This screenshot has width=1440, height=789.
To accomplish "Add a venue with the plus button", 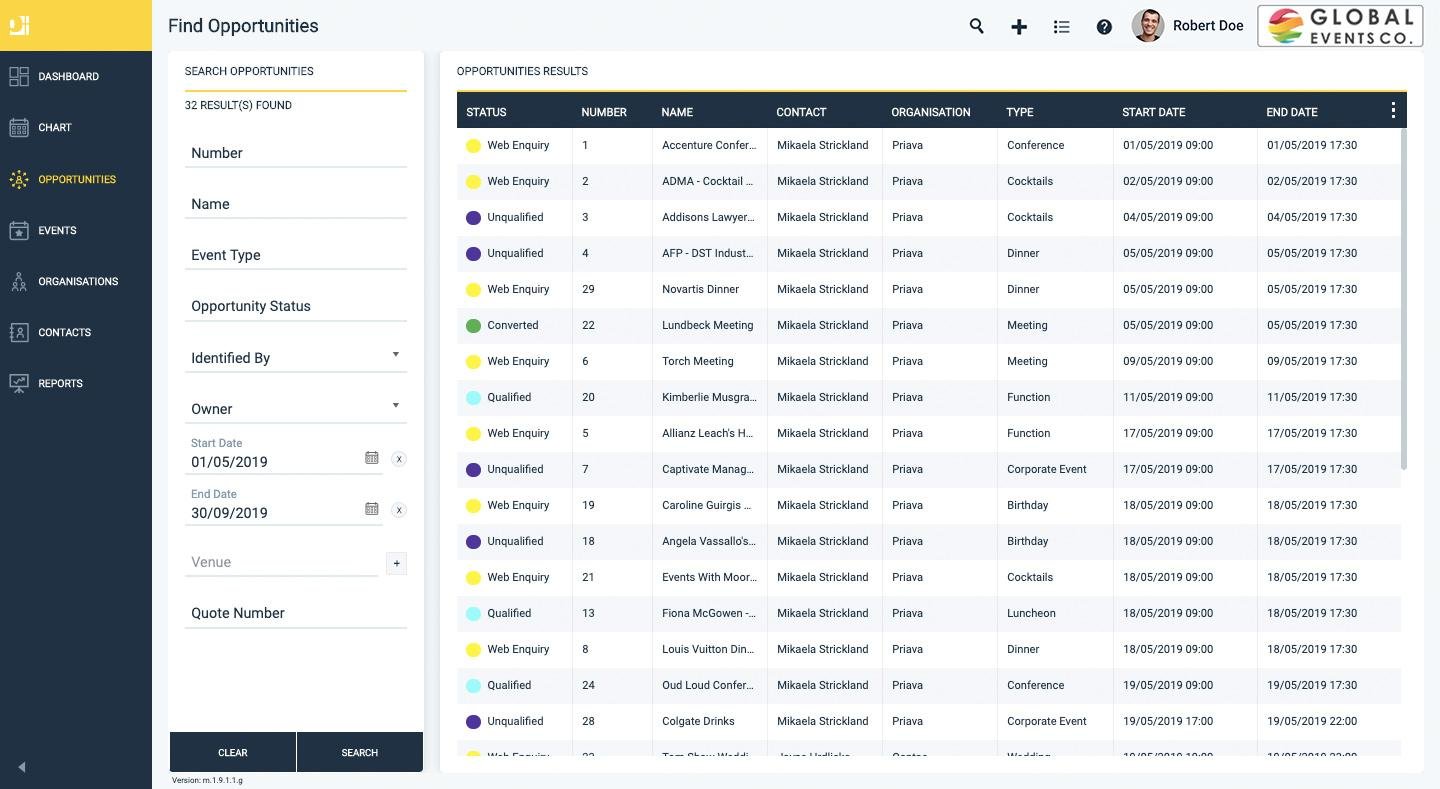I will (396, 563).
